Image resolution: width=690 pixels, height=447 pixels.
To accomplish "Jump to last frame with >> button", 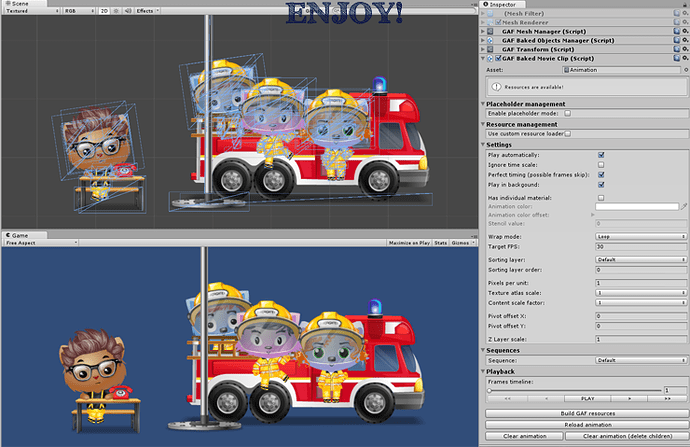I will pyautogui.click(x=668, y=398).
